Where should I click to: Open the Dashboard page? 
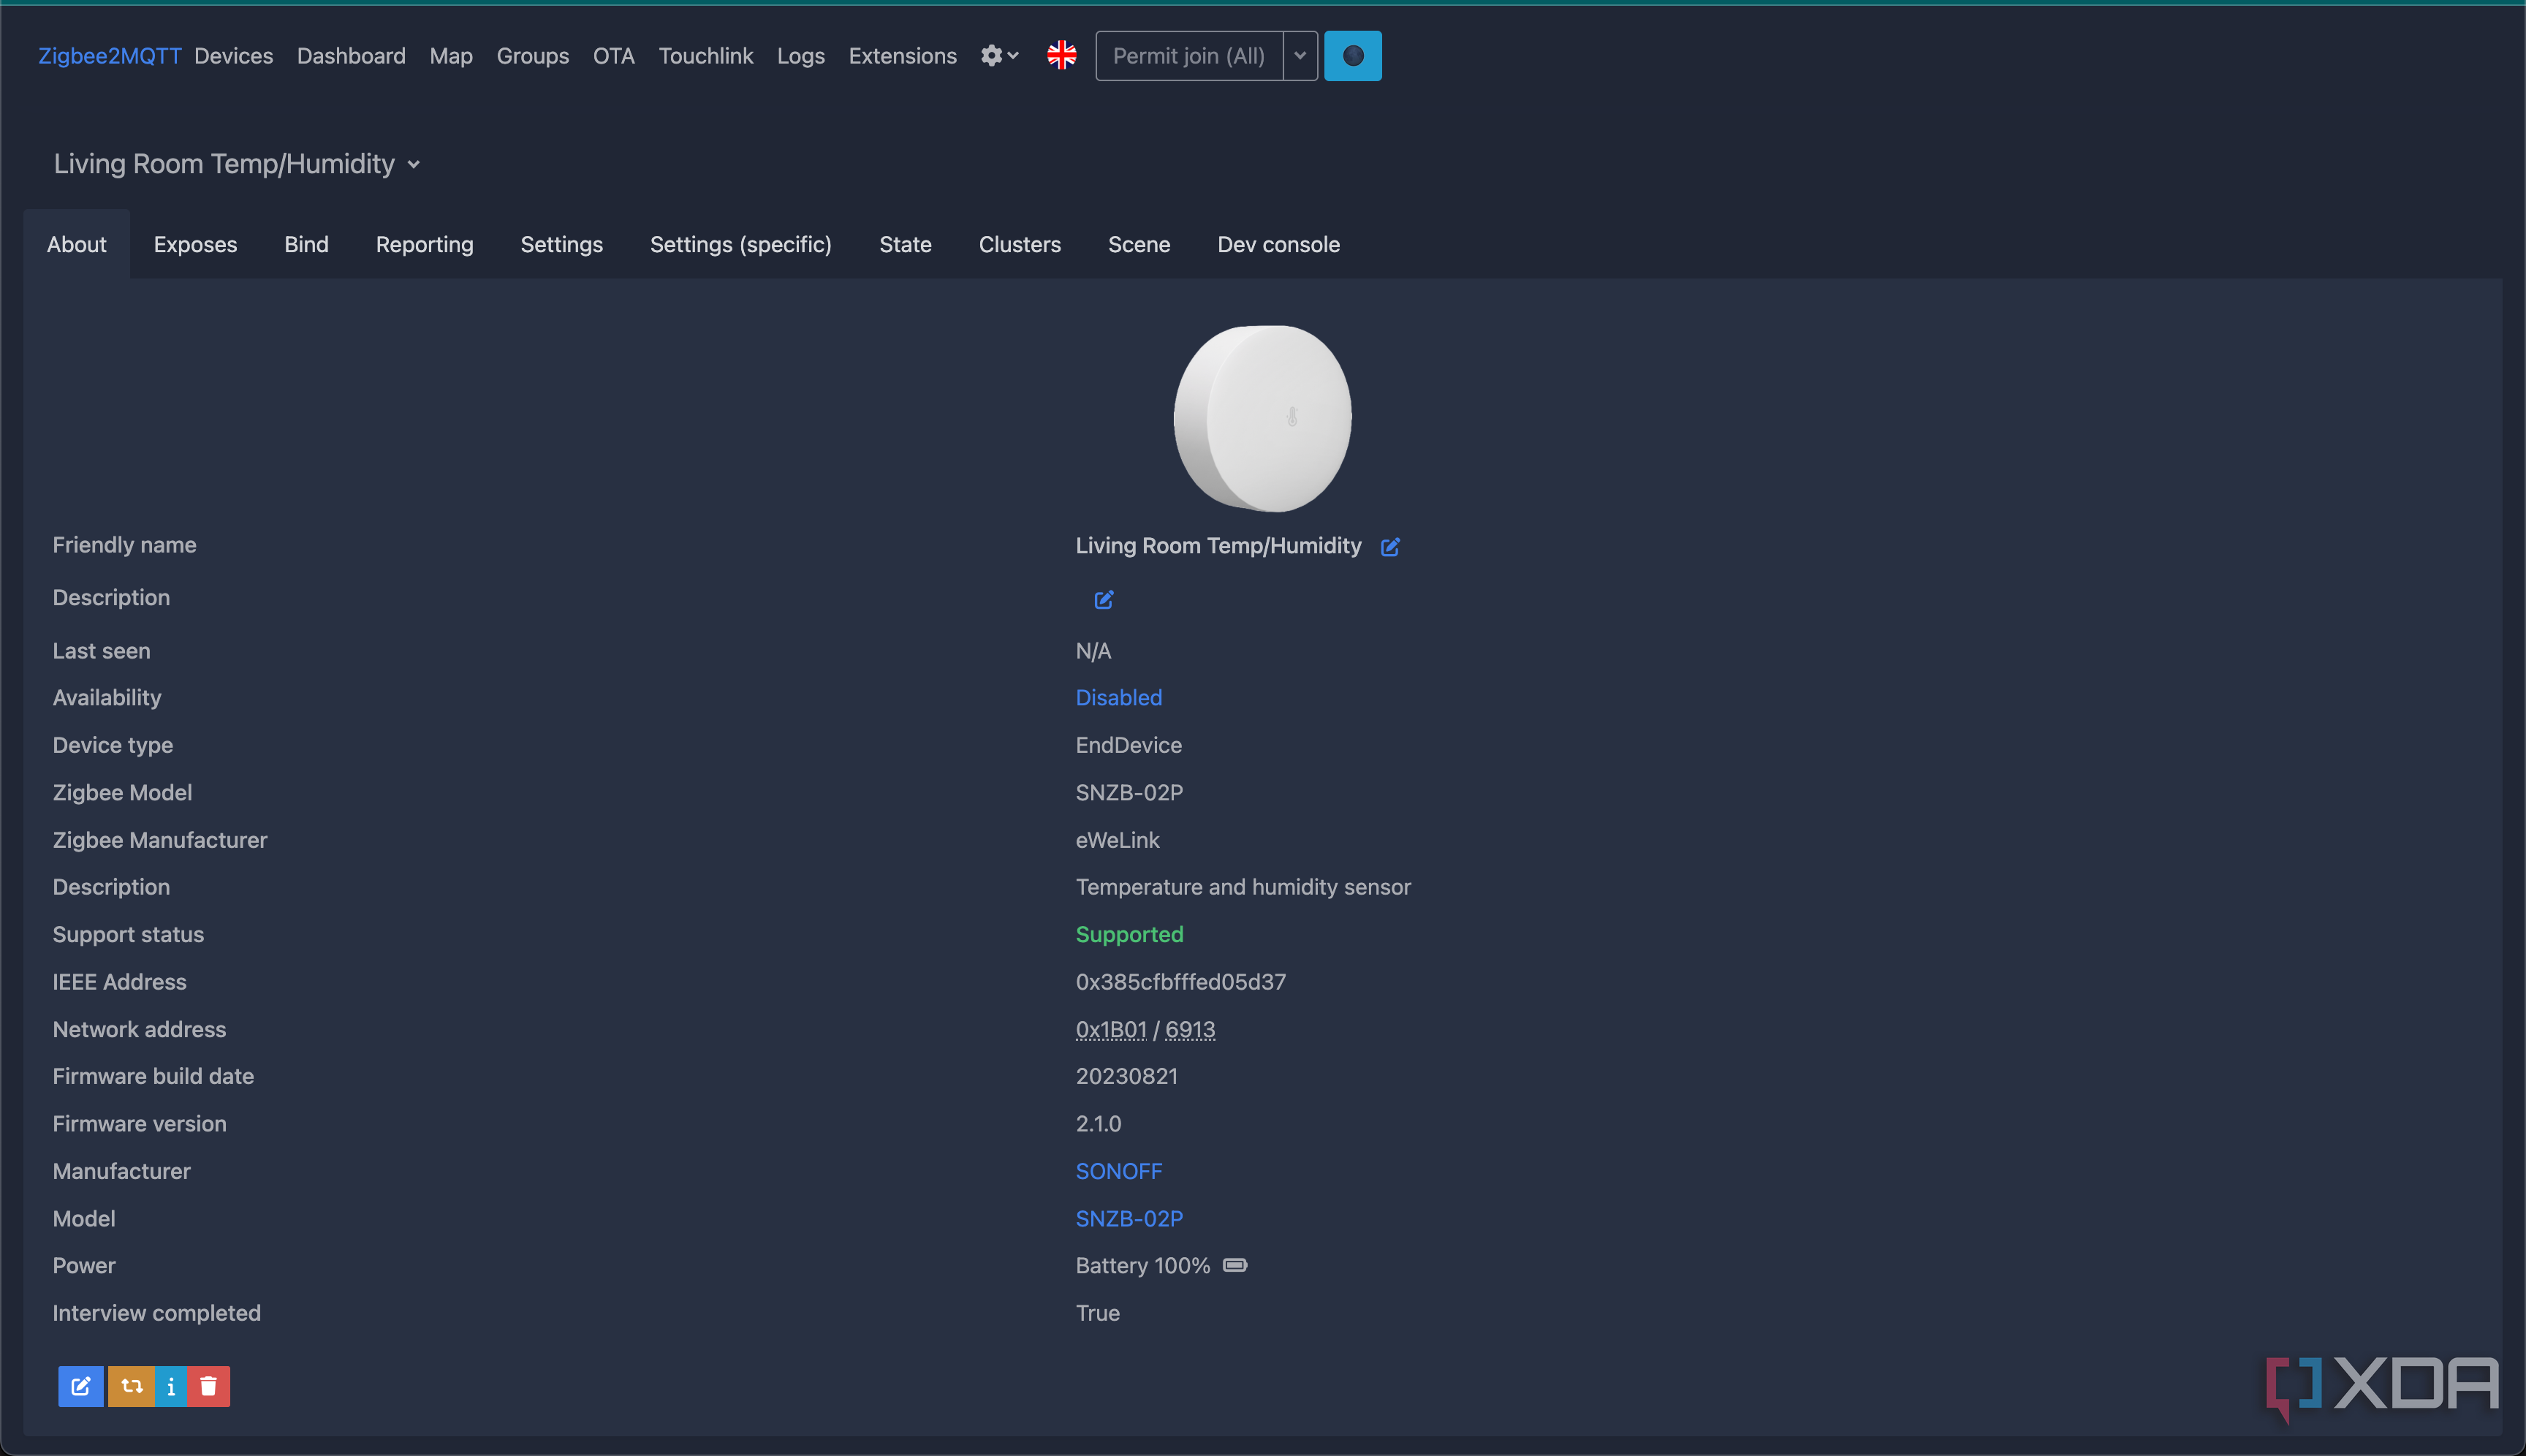coord(351,56)
